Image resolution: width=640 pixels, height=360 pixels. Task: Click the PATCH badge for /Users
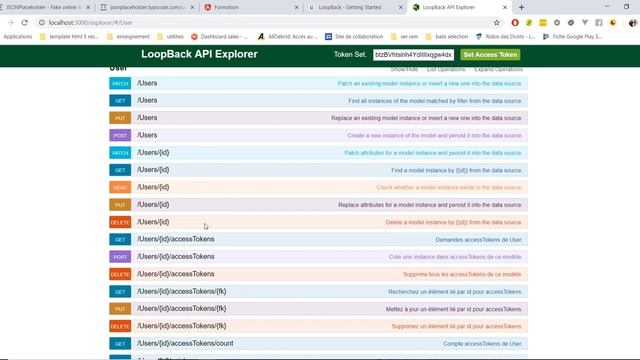click(x=120, y=83)
